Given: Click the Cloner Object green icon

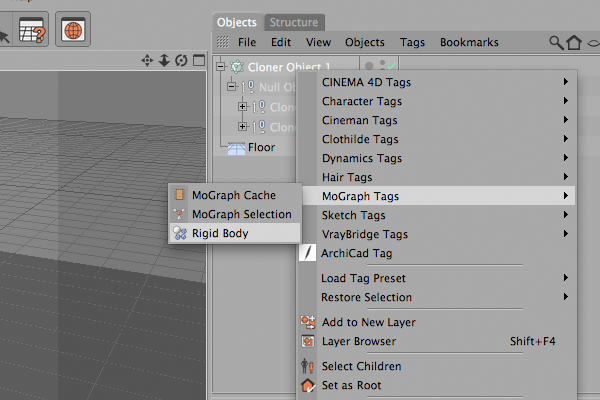Looking at the screenshot, I should [237, 67].
